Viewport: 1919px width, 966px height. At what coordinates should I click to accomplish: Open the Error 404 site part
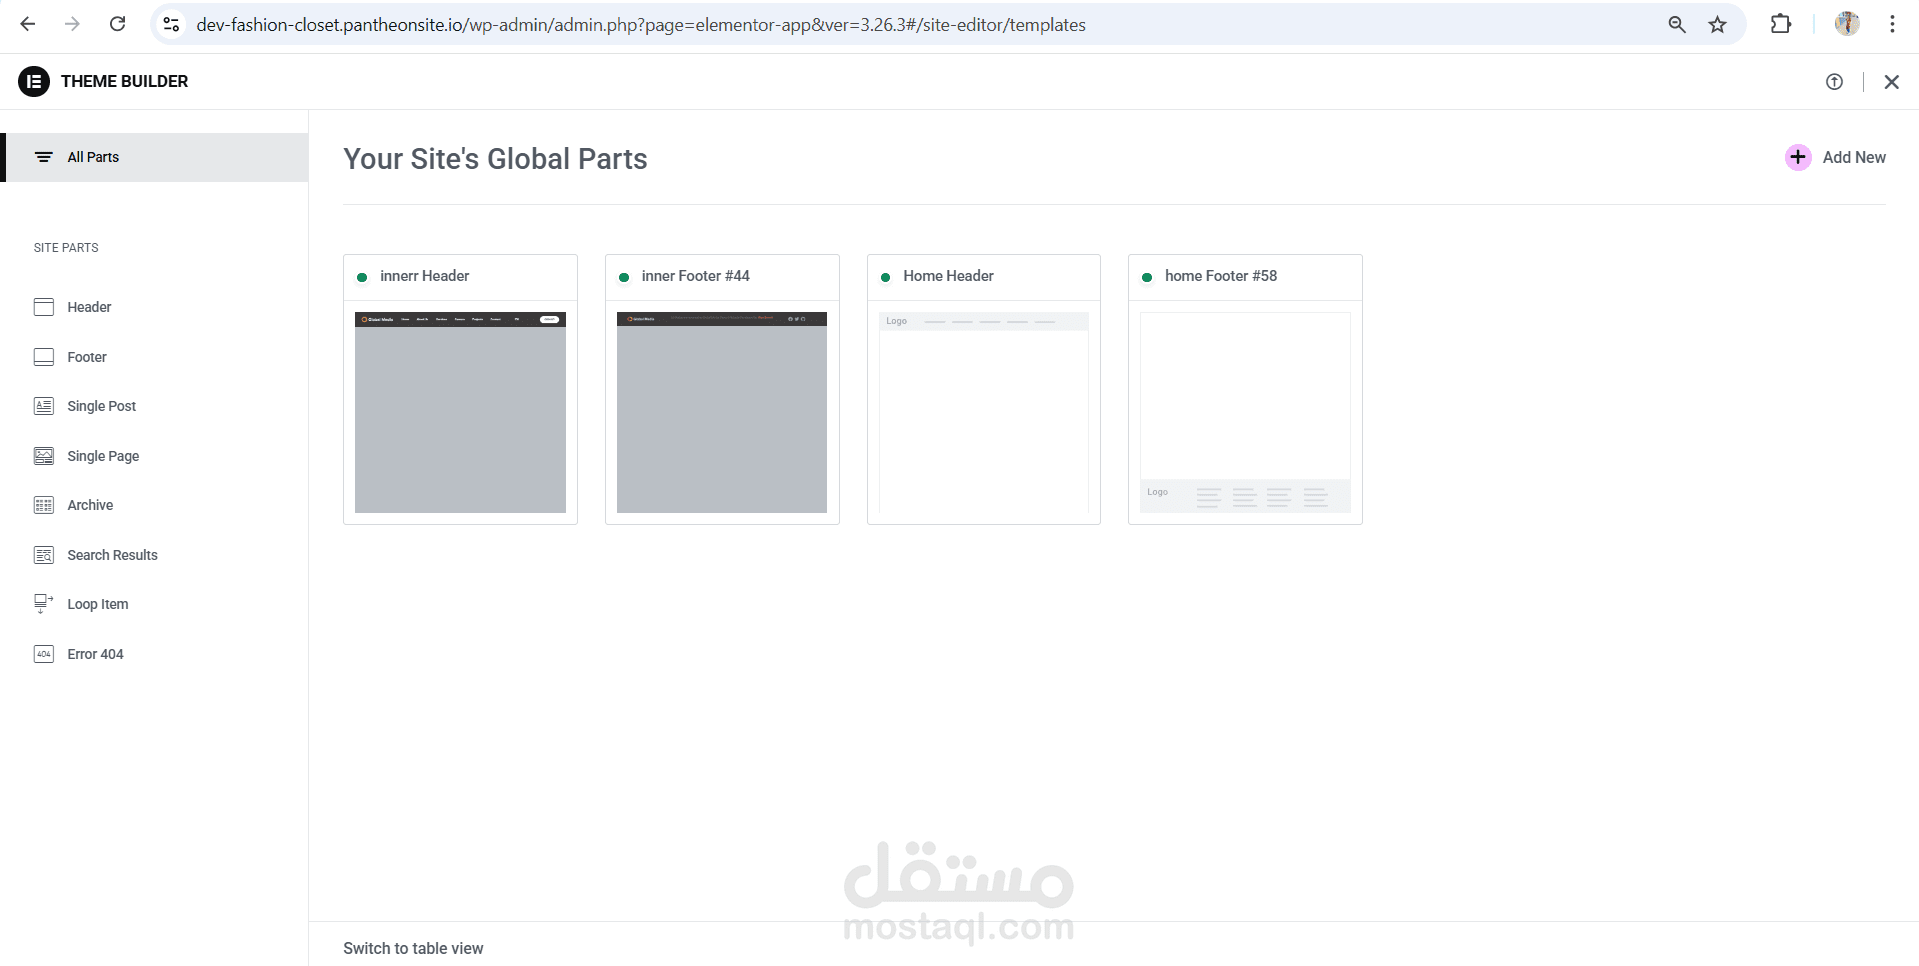coord(95,654)
